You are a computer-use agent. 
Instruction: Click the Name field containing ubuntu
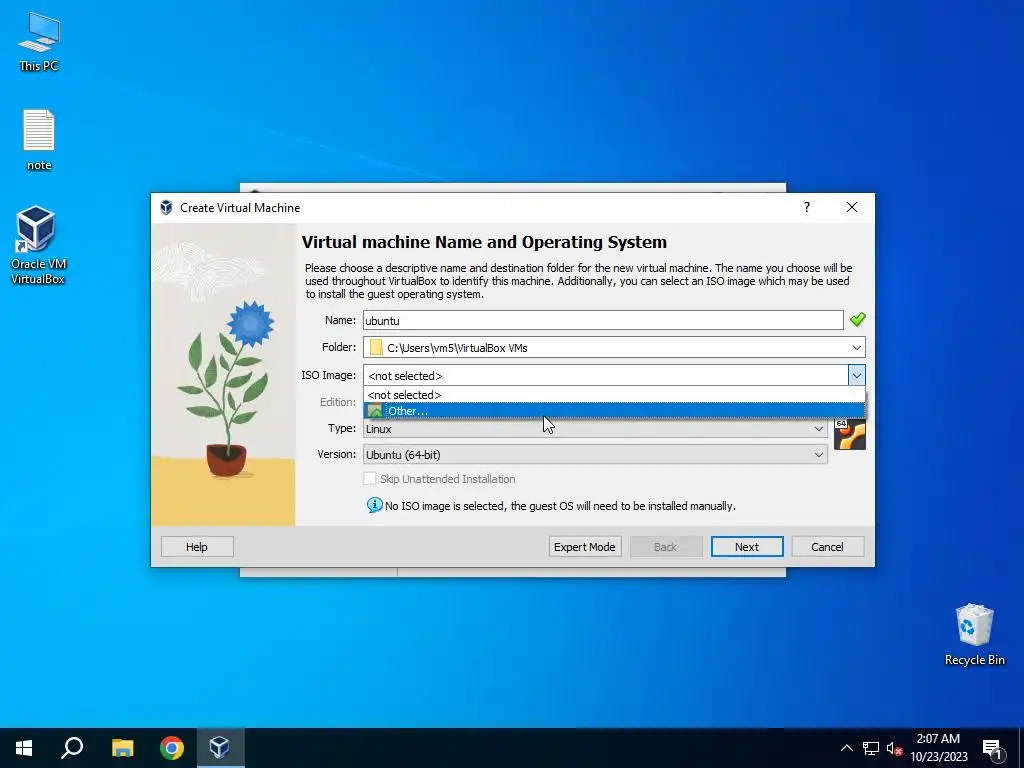[603, 320]
